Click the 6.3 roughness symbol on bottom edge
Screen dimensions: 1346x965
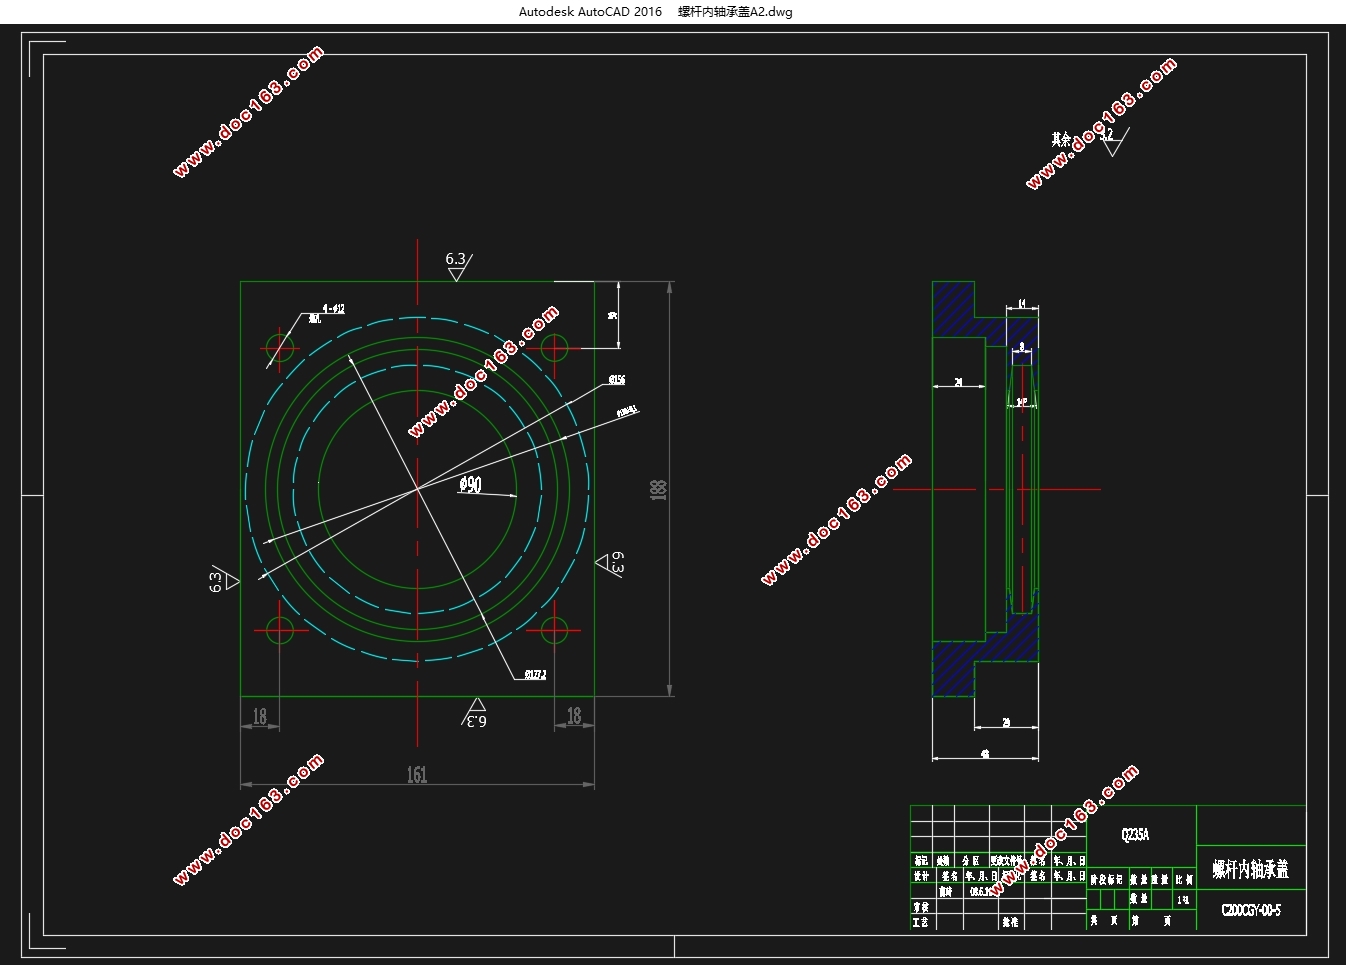coord(476,714)
